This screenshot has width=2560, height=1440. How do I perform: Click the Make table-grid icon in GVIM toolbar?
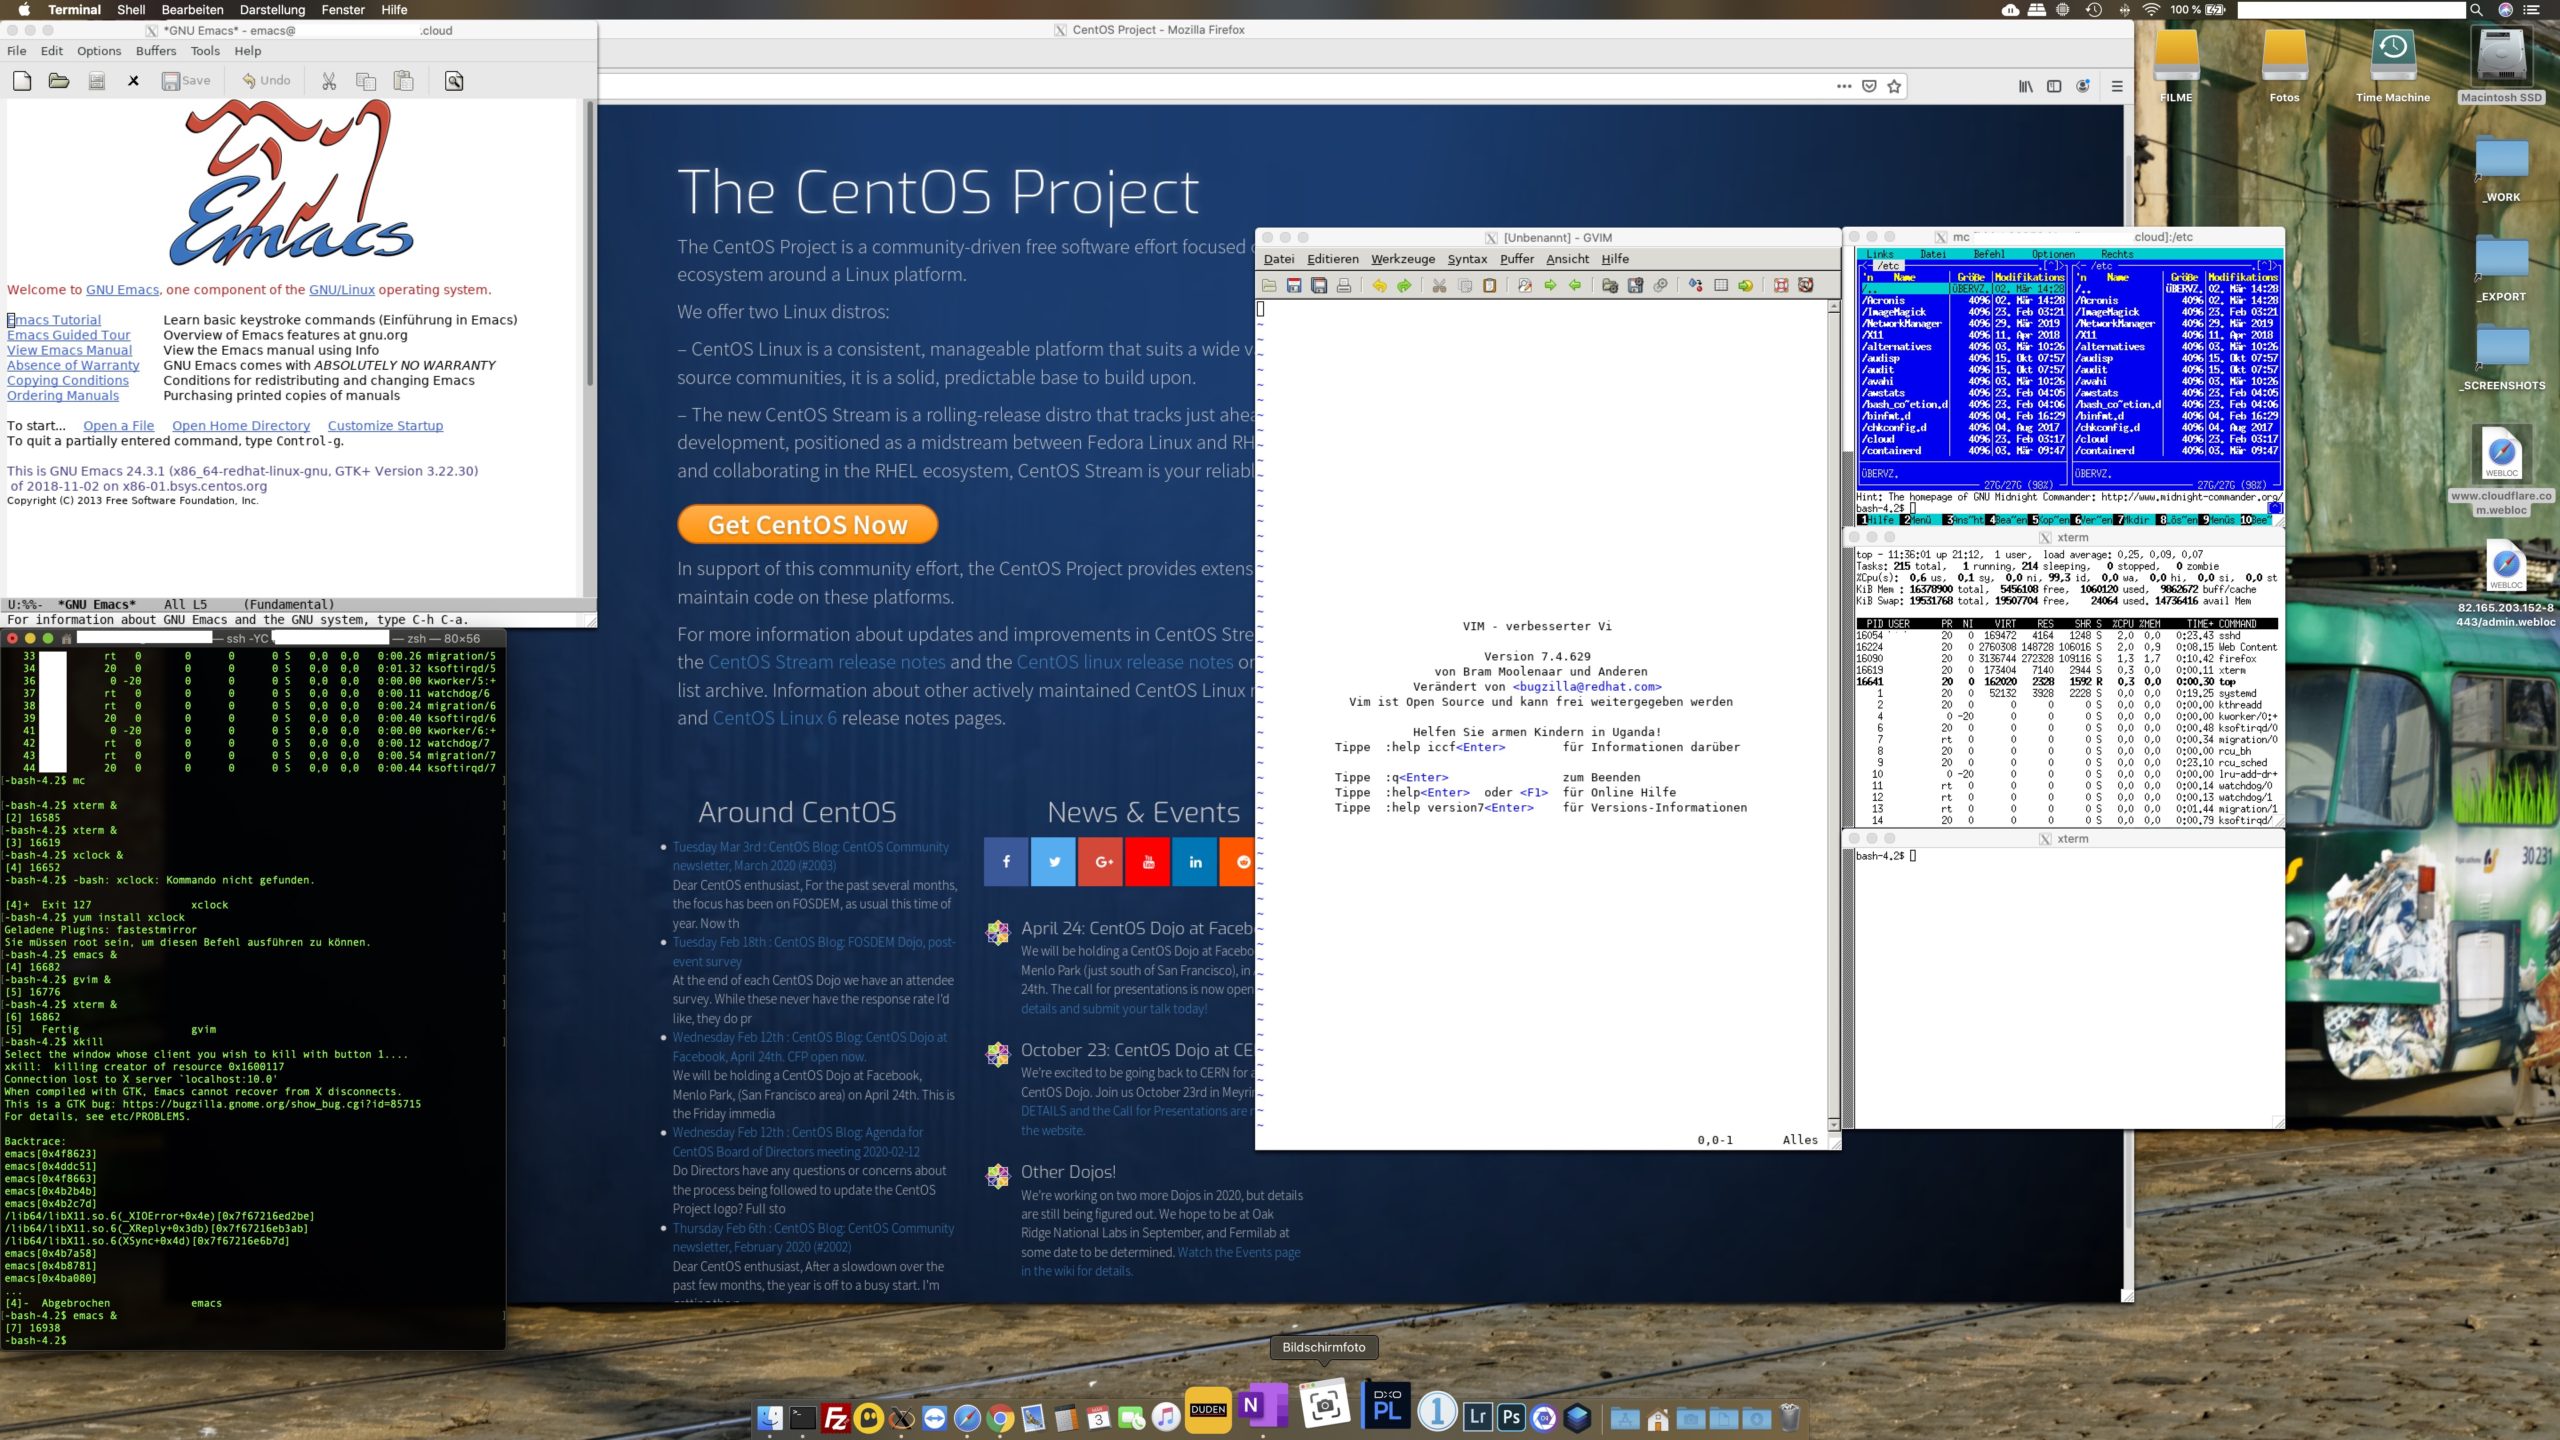pyautogui.click(x=1720, y=286)
